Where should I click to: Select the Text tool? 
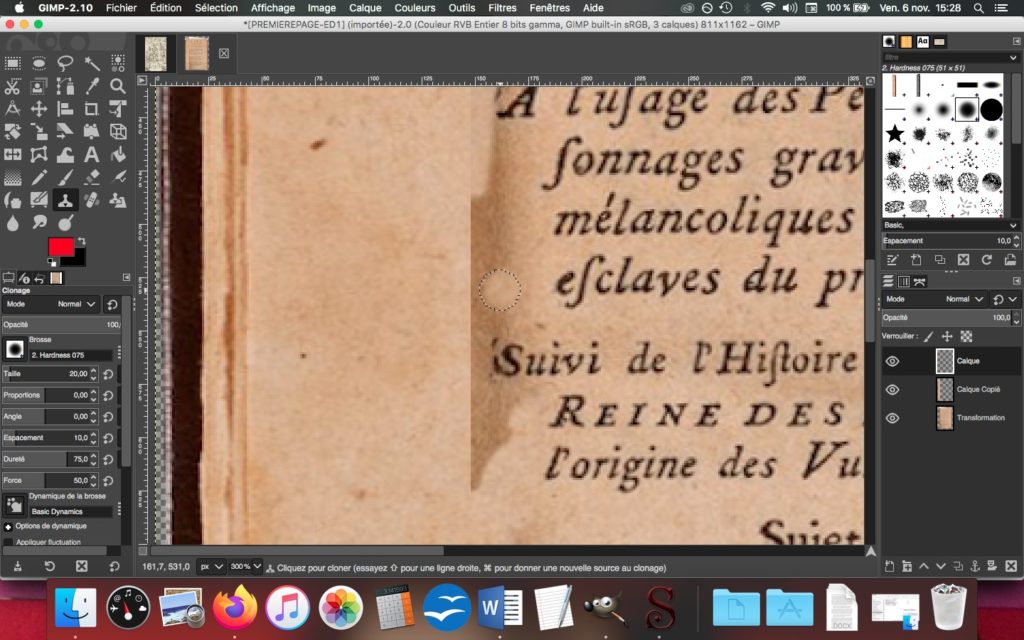91,155
